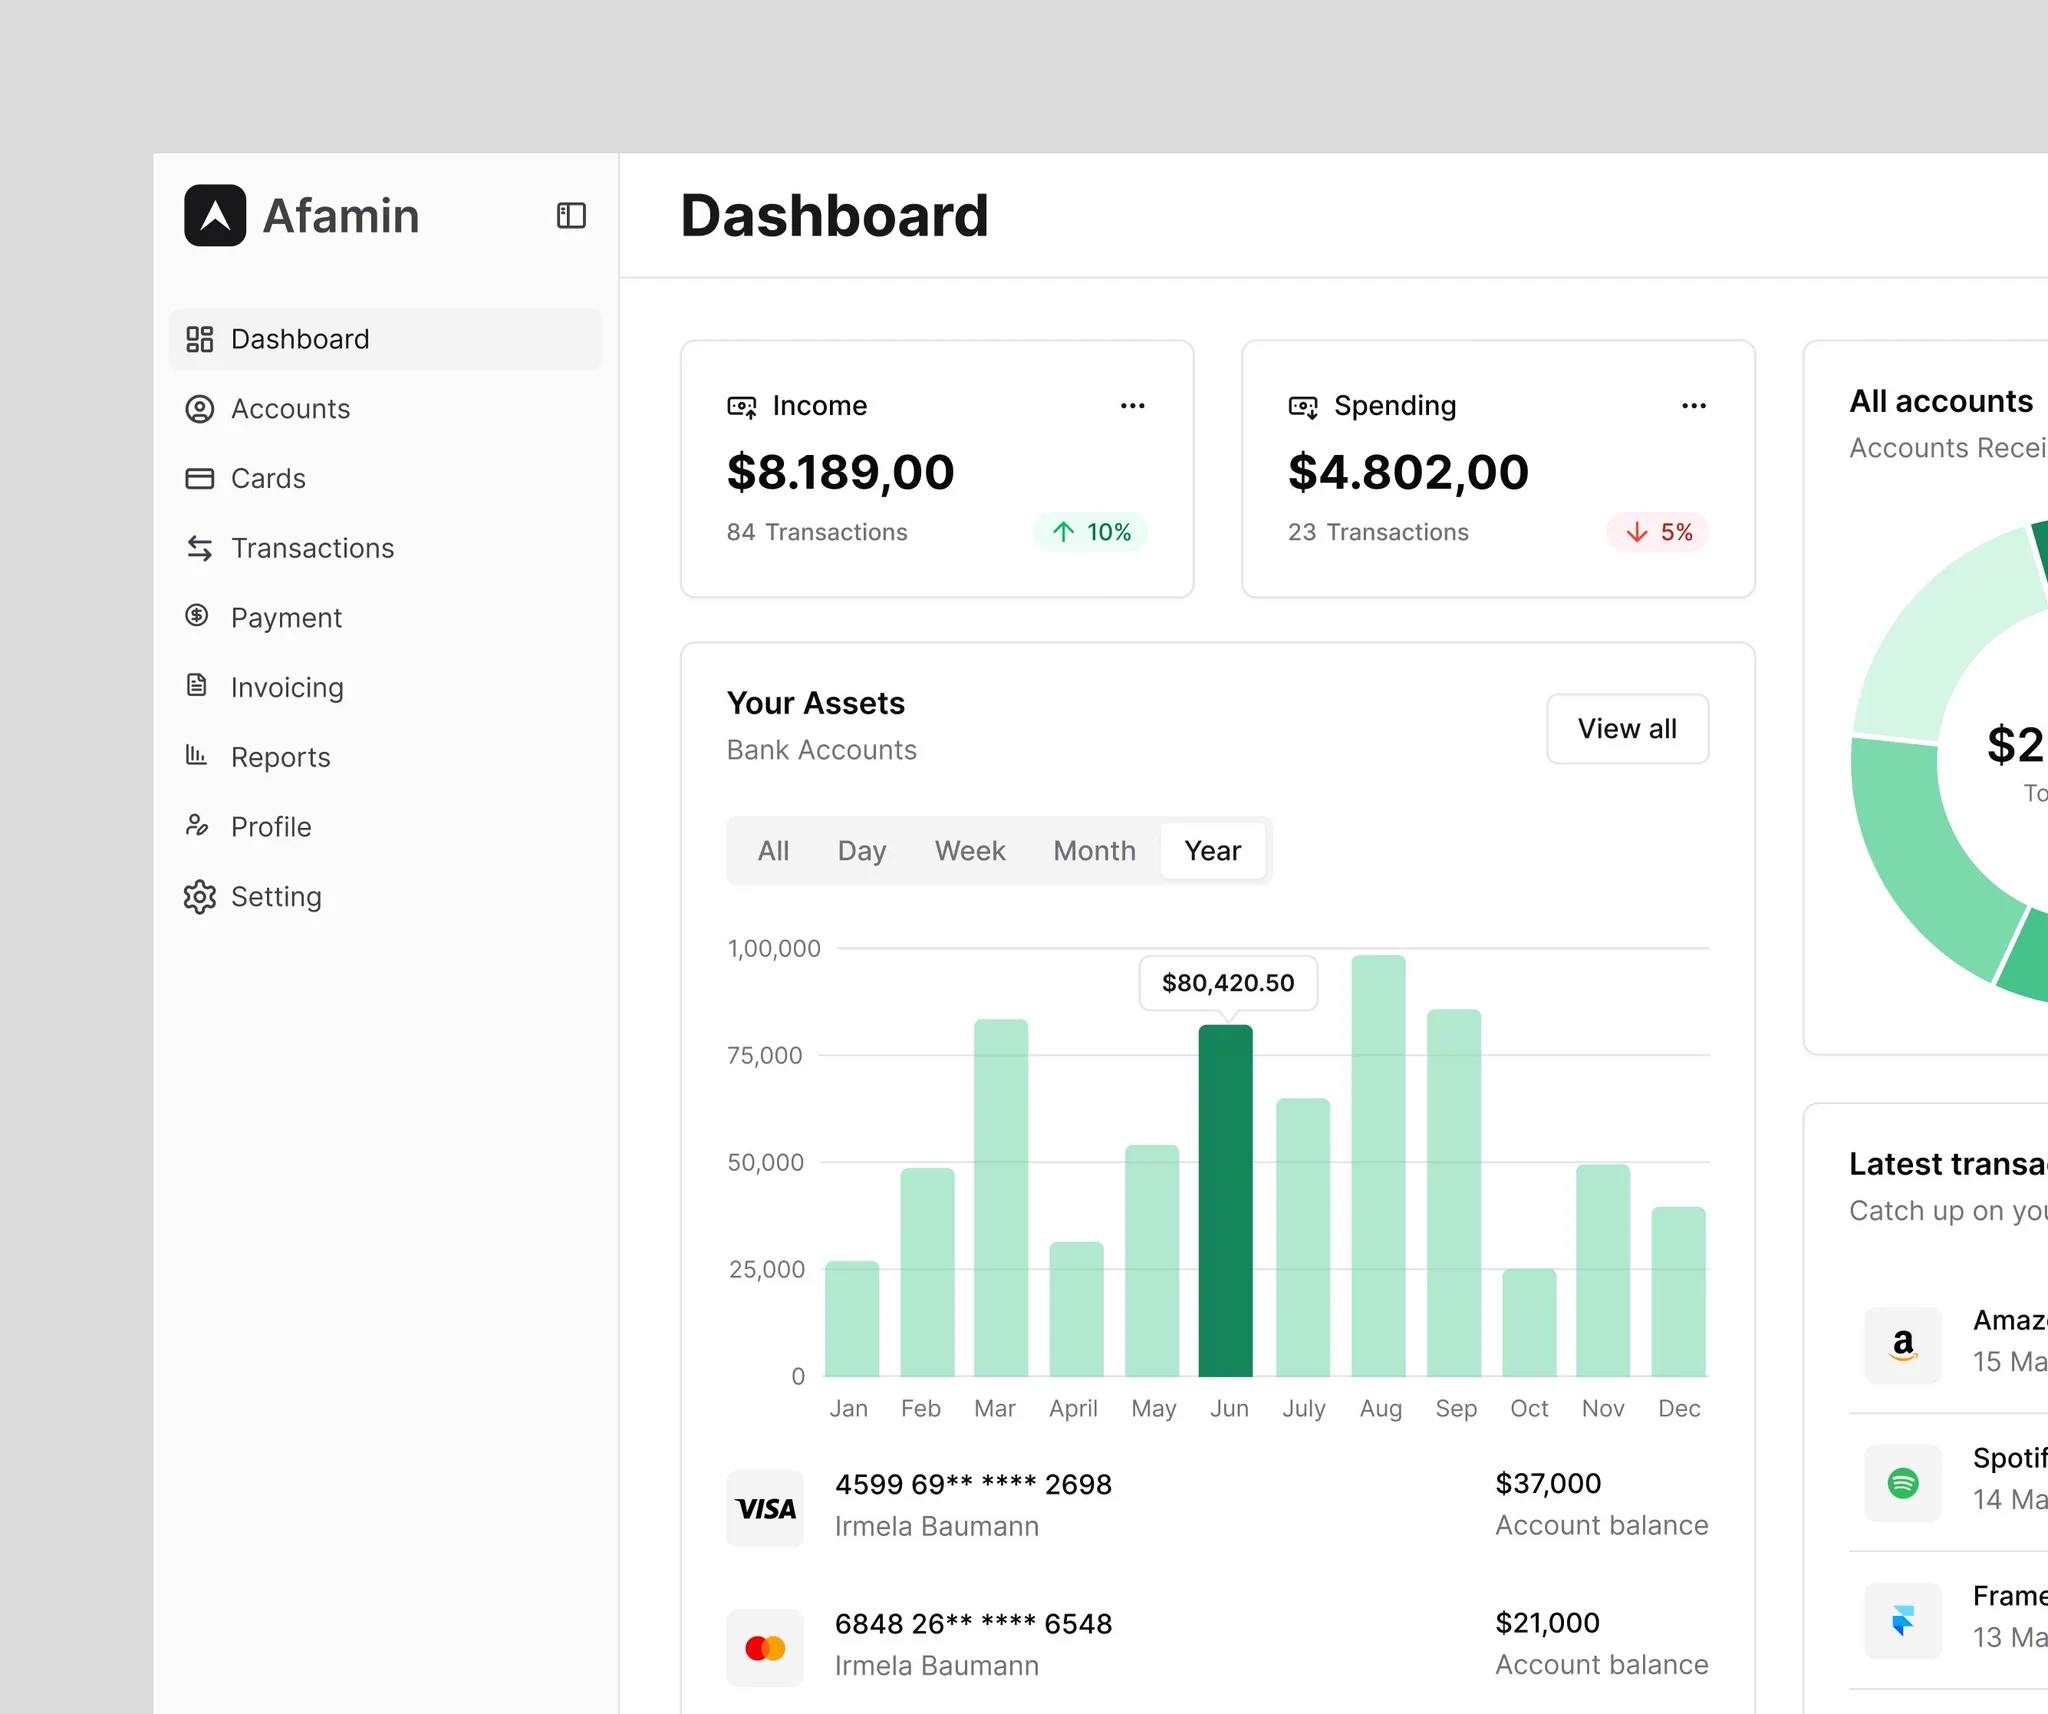2048x1714 pixels.
Task: Open the Accounts menu item
Action: tap(386, 409)
